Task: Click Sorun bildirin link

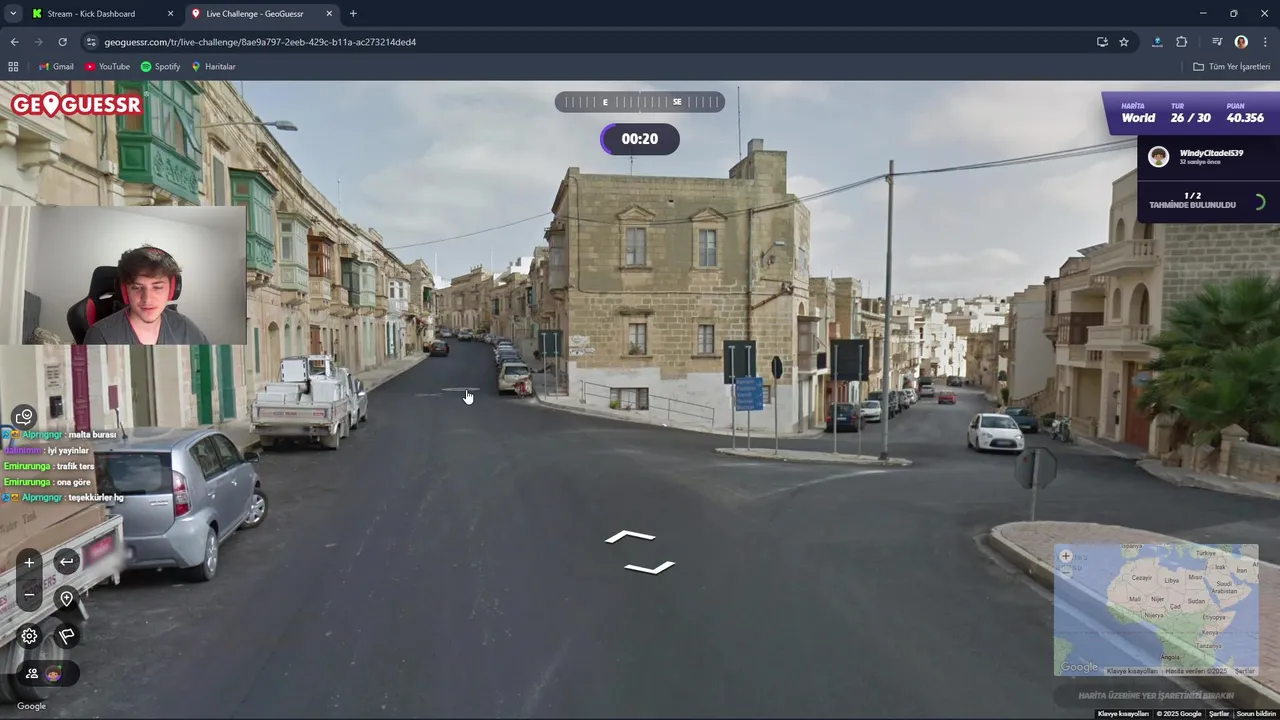Action: coord(1256,714)
